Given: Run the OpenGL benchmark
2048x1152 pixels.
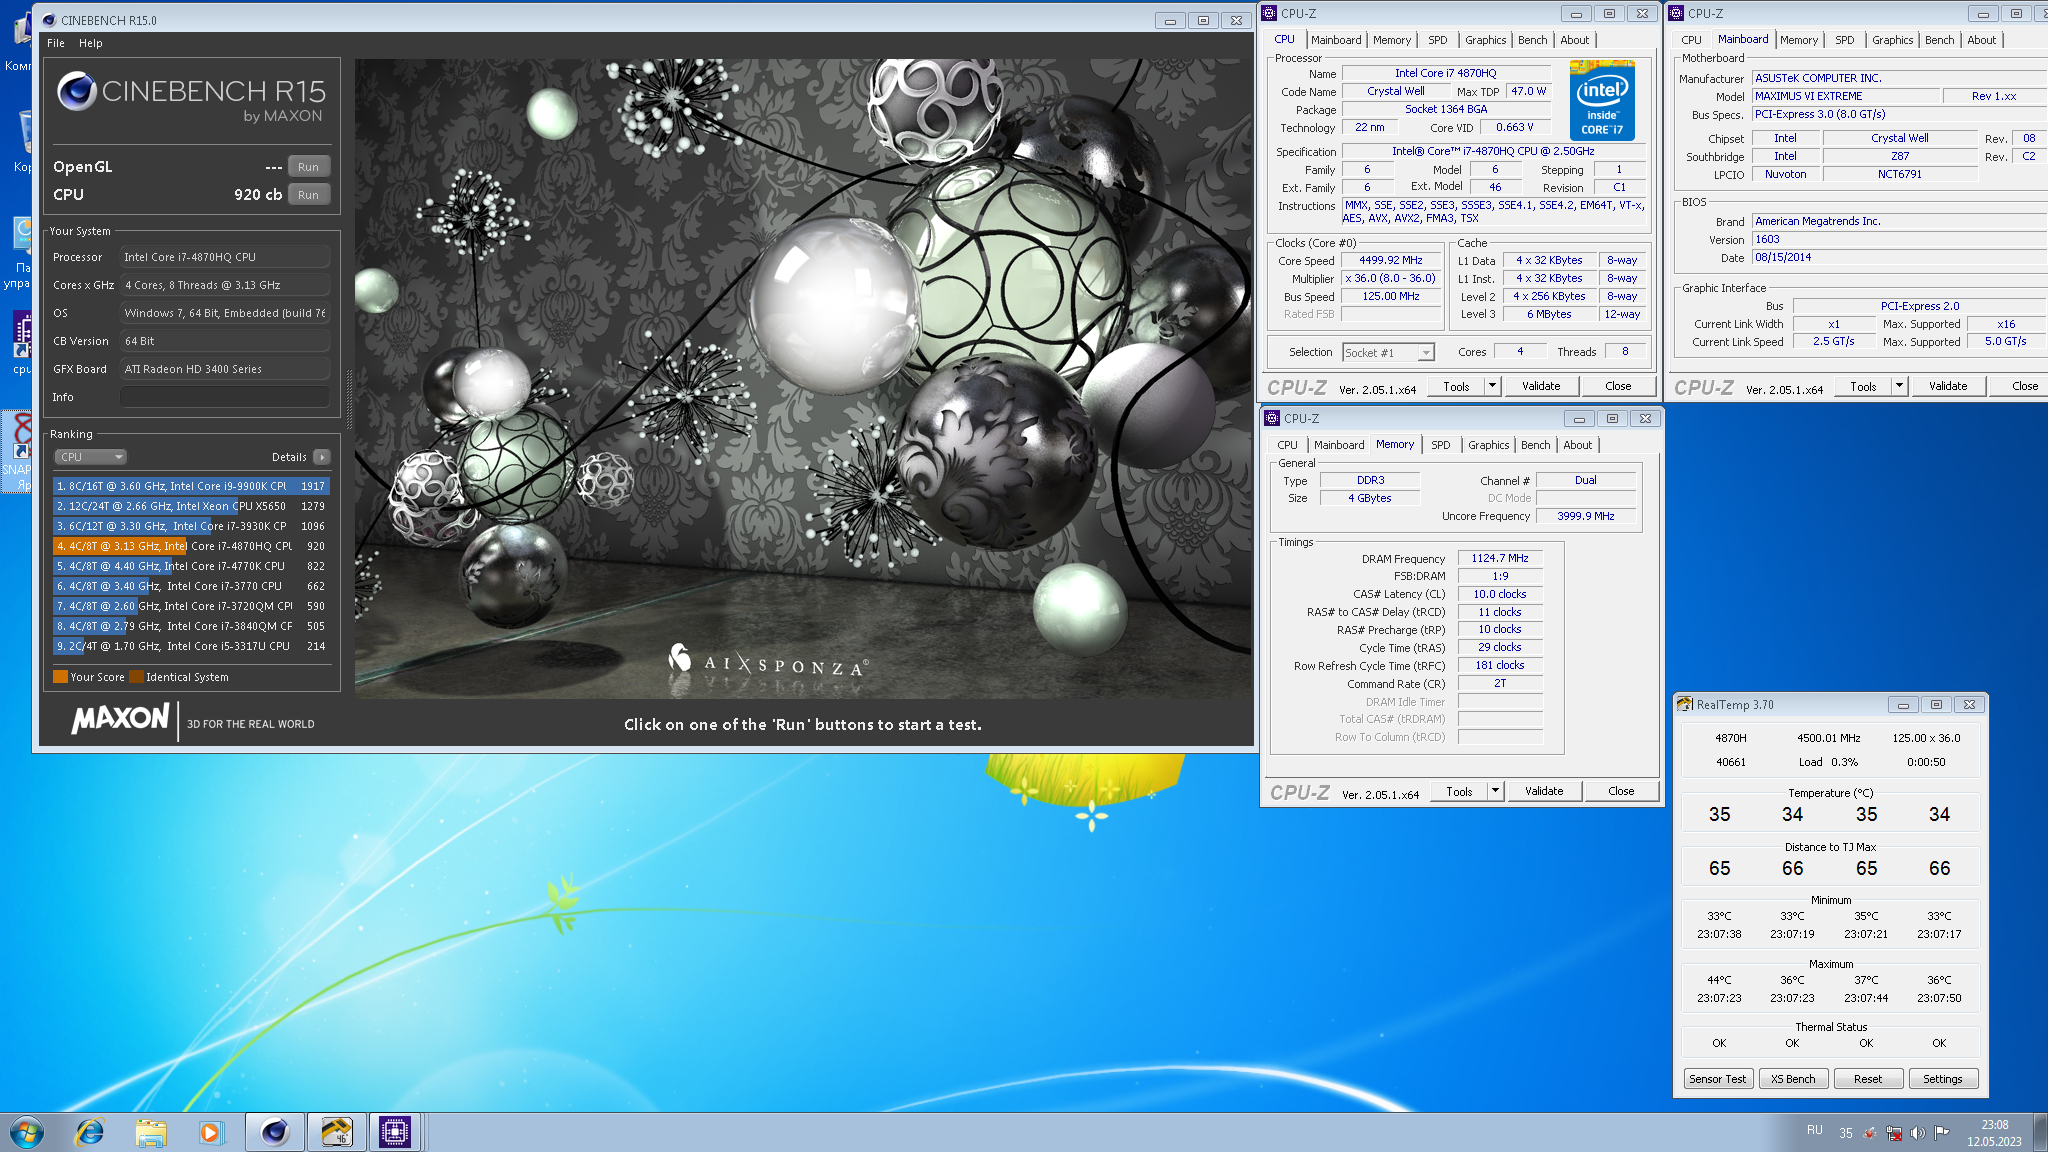Looking at the screenshot, I should [308, 167].
